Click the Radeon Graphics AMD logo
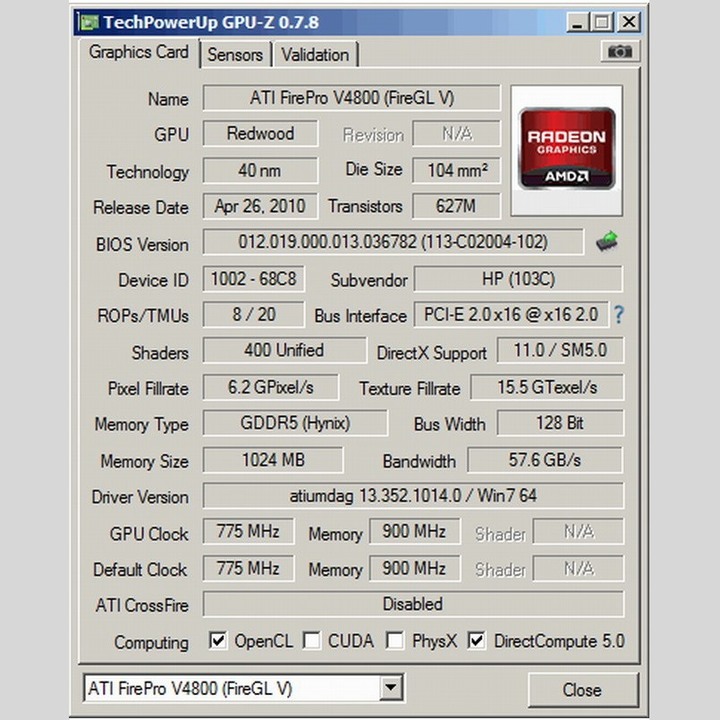720x720 pixels. [567, 149]
